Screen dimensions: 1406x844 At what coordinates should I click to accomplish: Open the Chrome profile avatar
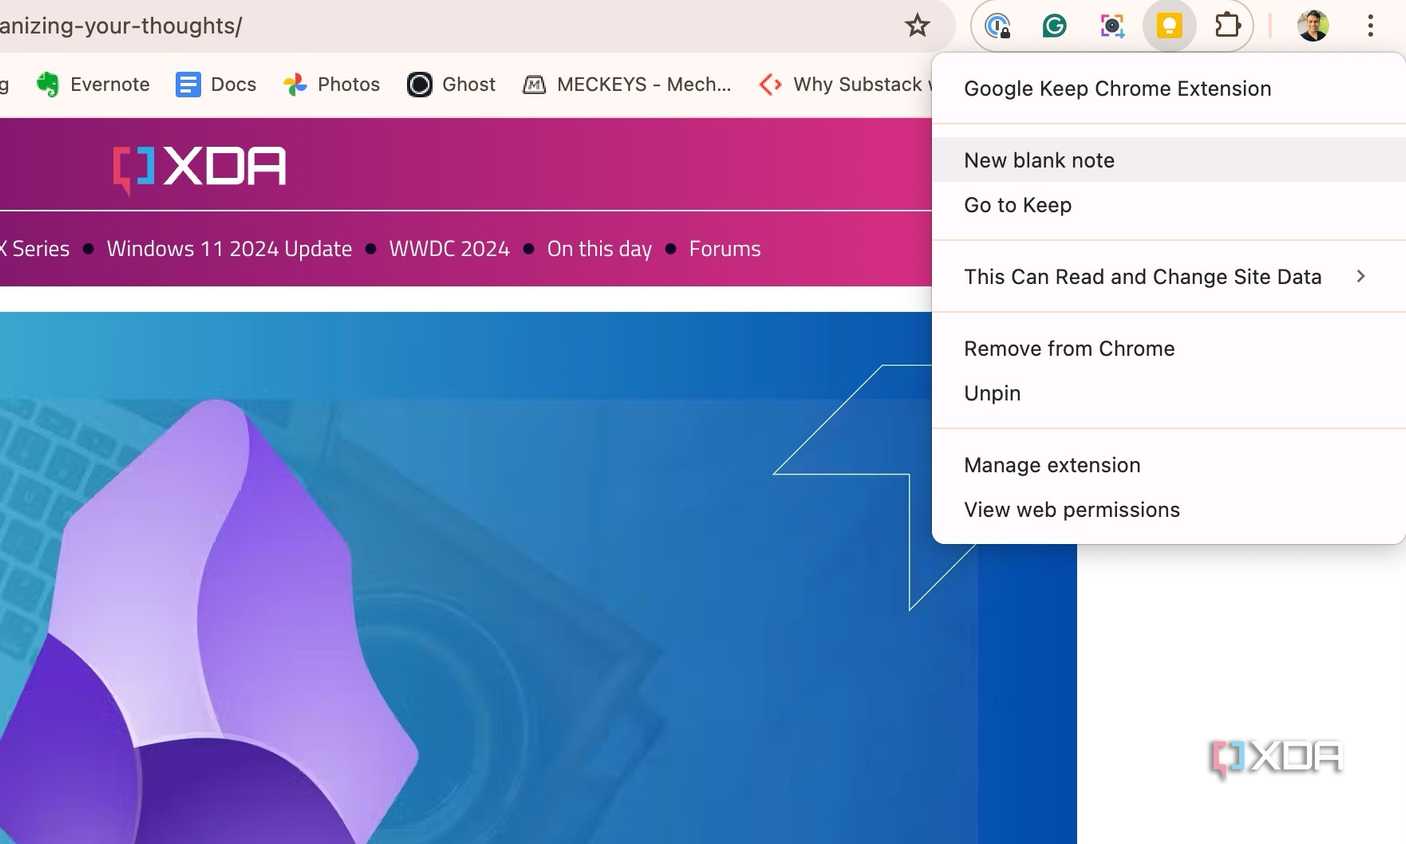[1313, 26]
